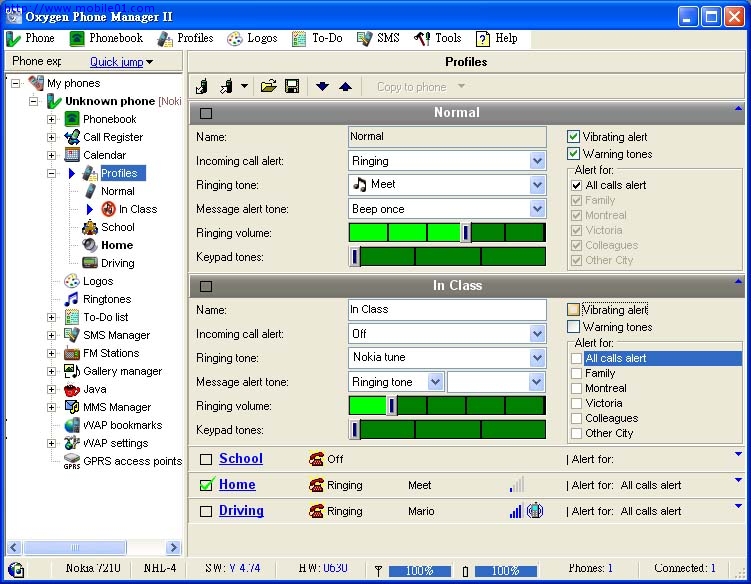Click the Home profile link
Viewport: 751px width, 584px height.
coord(237,484)
